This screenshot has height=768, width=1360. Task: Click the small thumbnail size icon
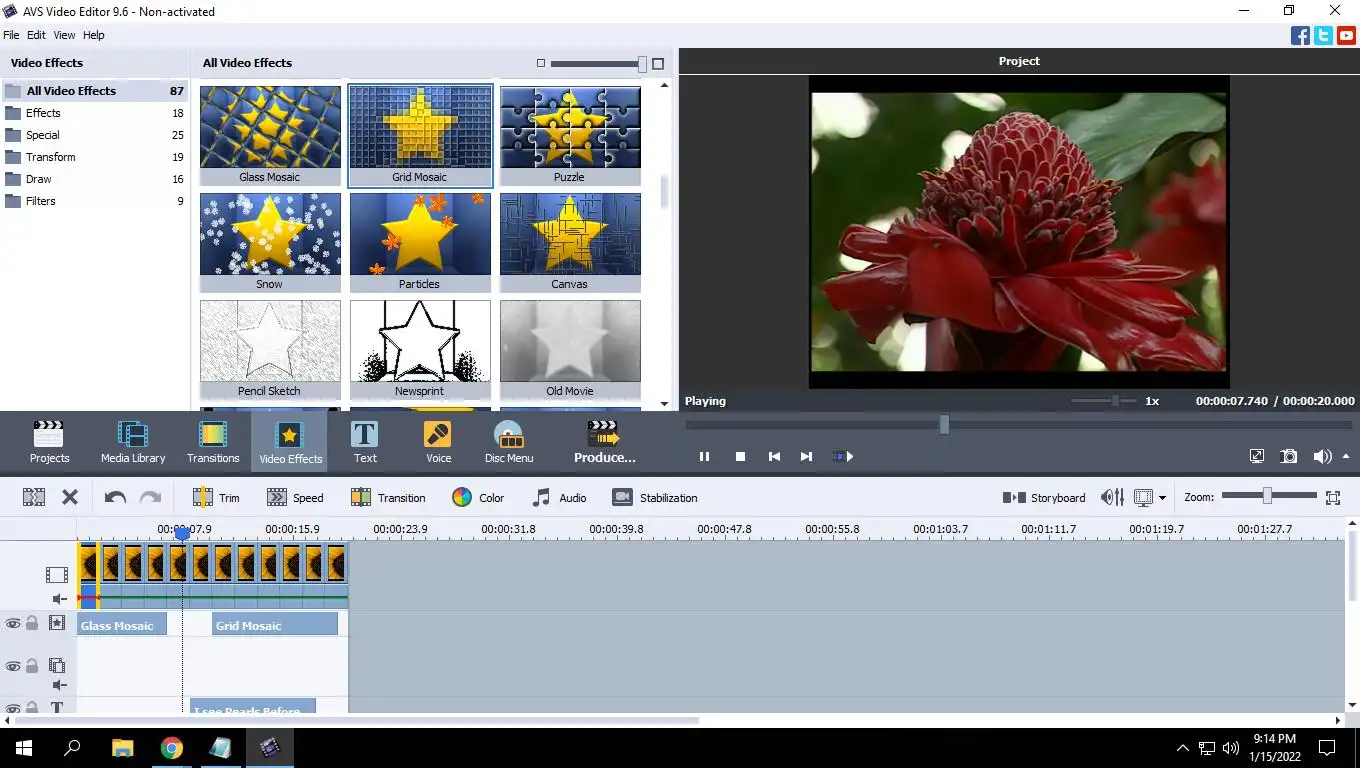click(541, 63)
